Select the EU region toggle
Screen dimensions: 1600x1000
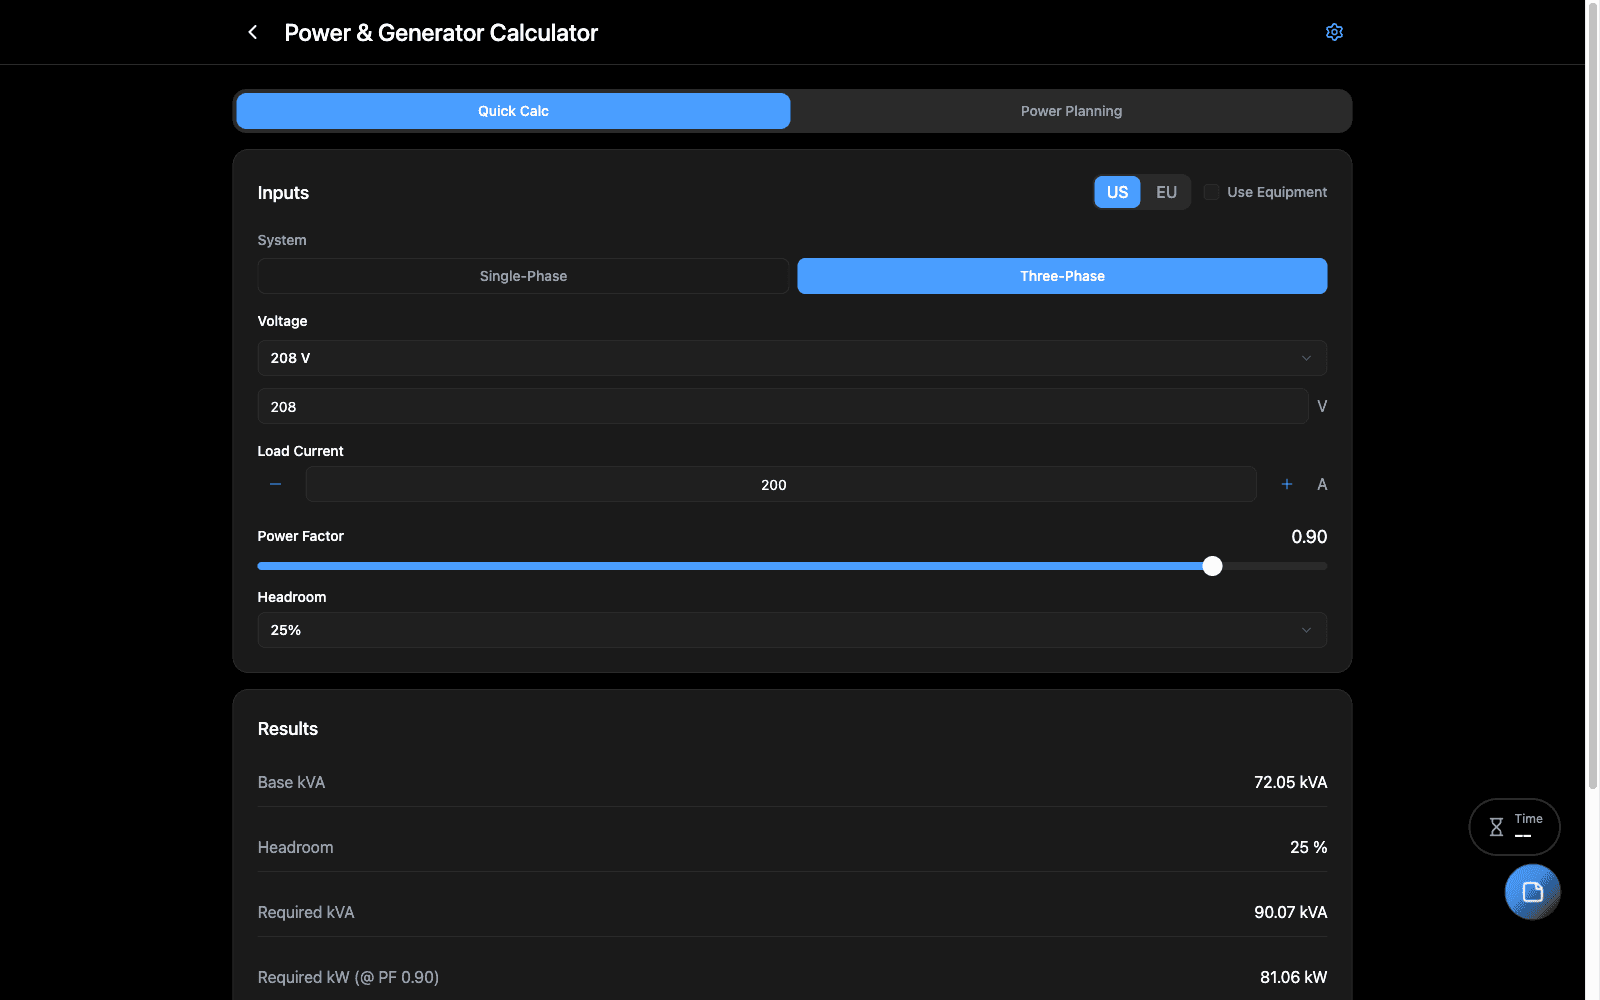click(1166, 192)
